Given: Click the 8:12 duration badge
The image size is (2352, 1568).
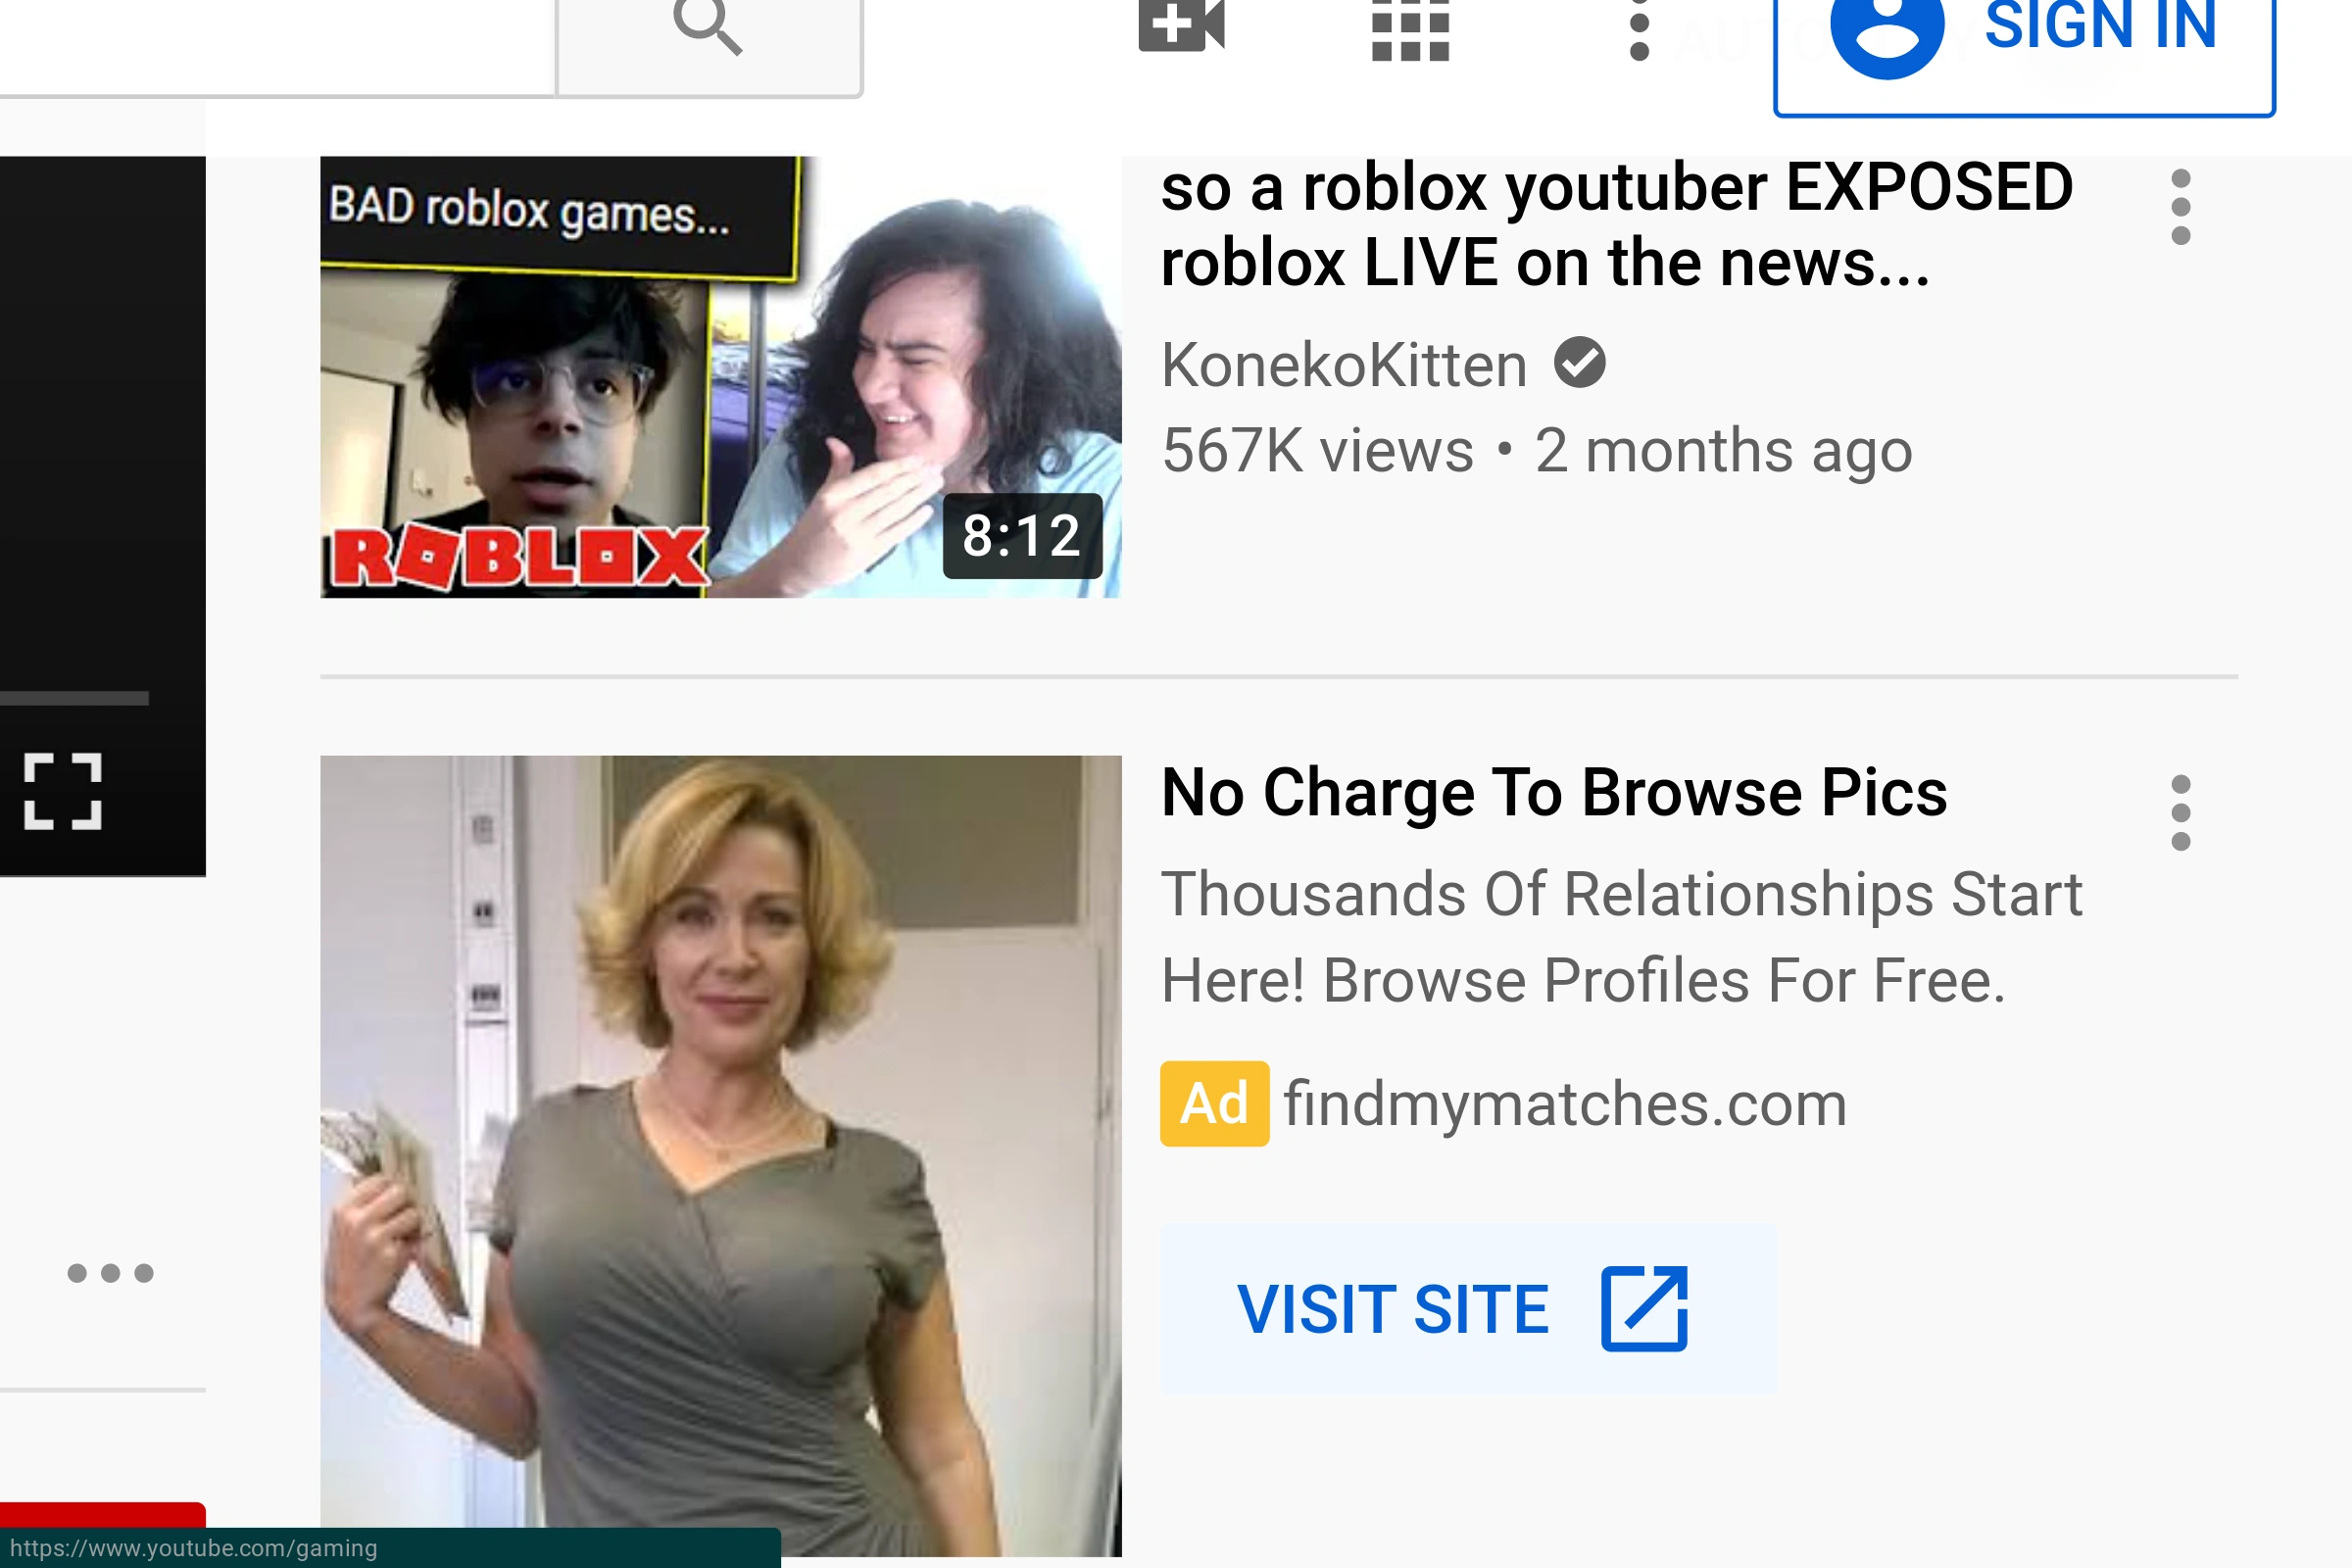Looking at the screenshot, I should tap(1021, 536).
